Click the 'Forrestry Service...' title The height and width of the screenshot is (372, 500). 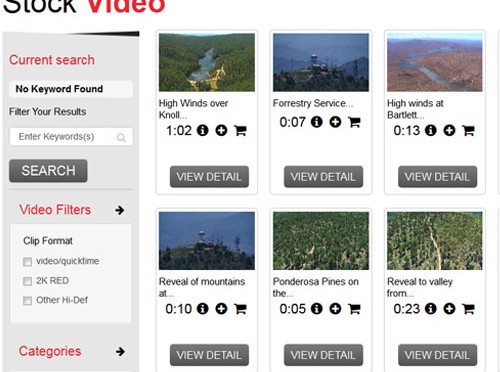pyautogui.click(x=313, y=103)
